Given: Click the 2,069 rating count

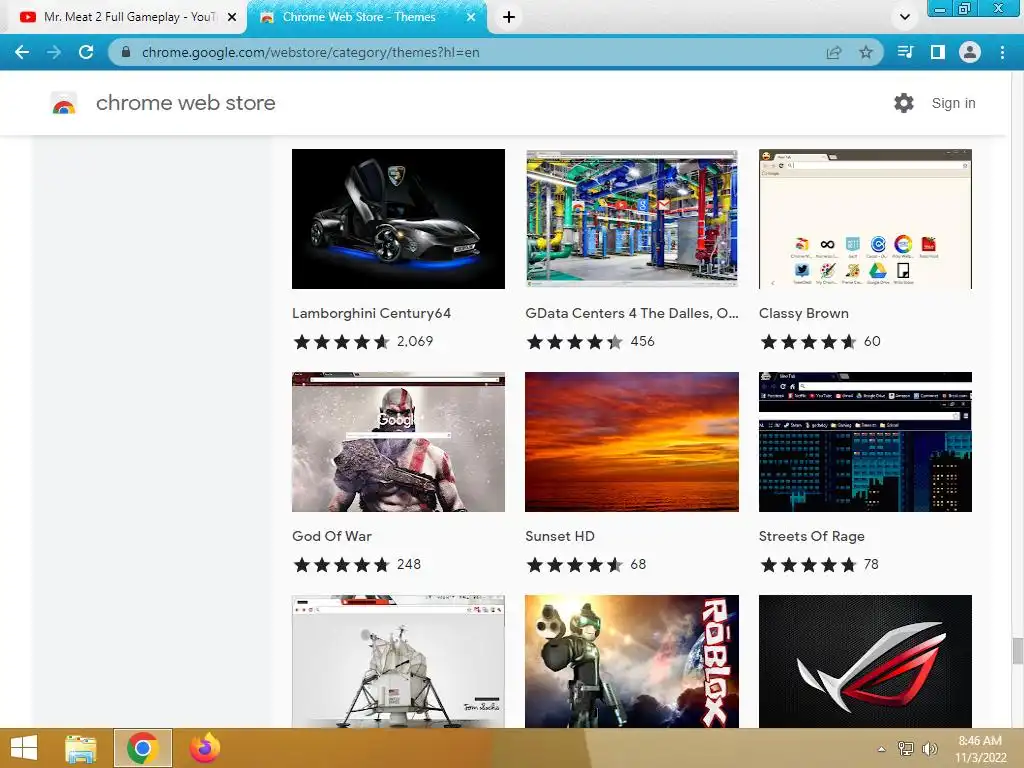Looking at the screenshot, I should [415, 342].
